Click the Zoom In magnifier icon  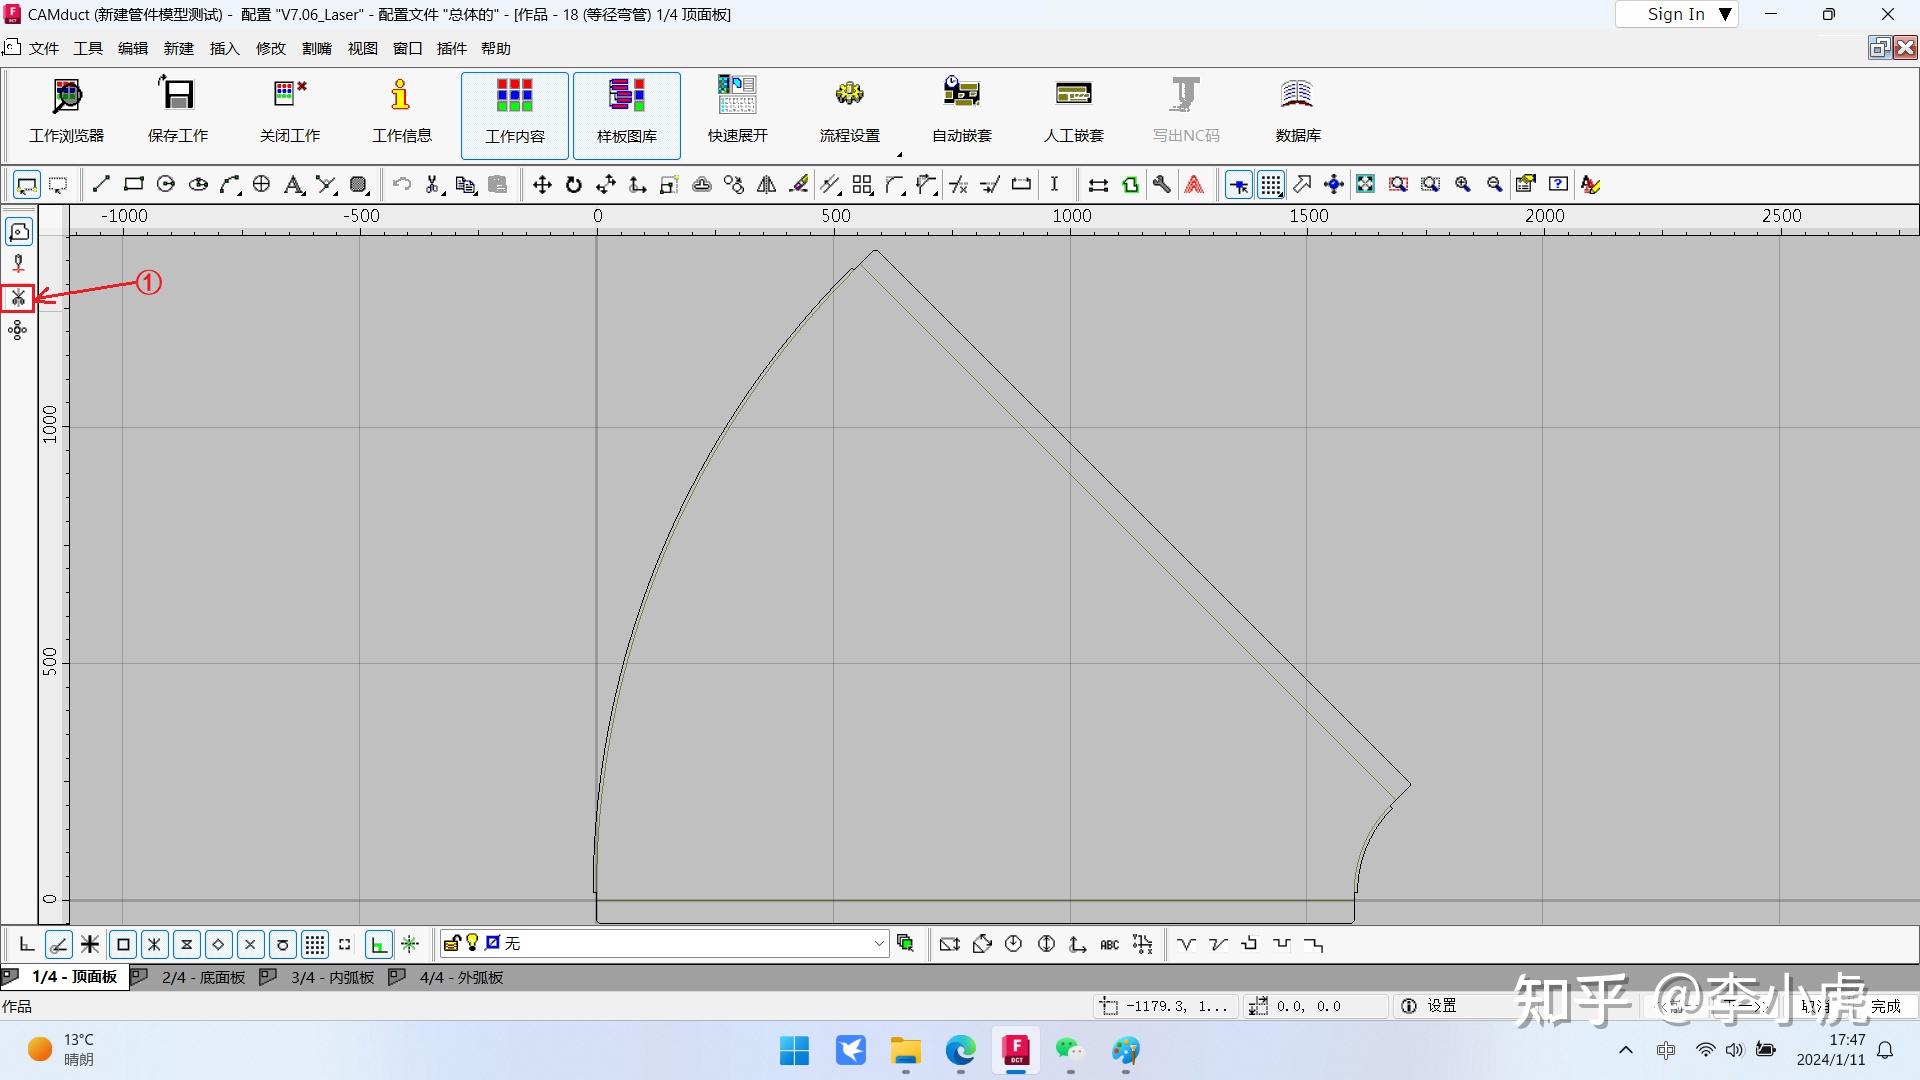pyautogui.click(x=1463, y=184)
